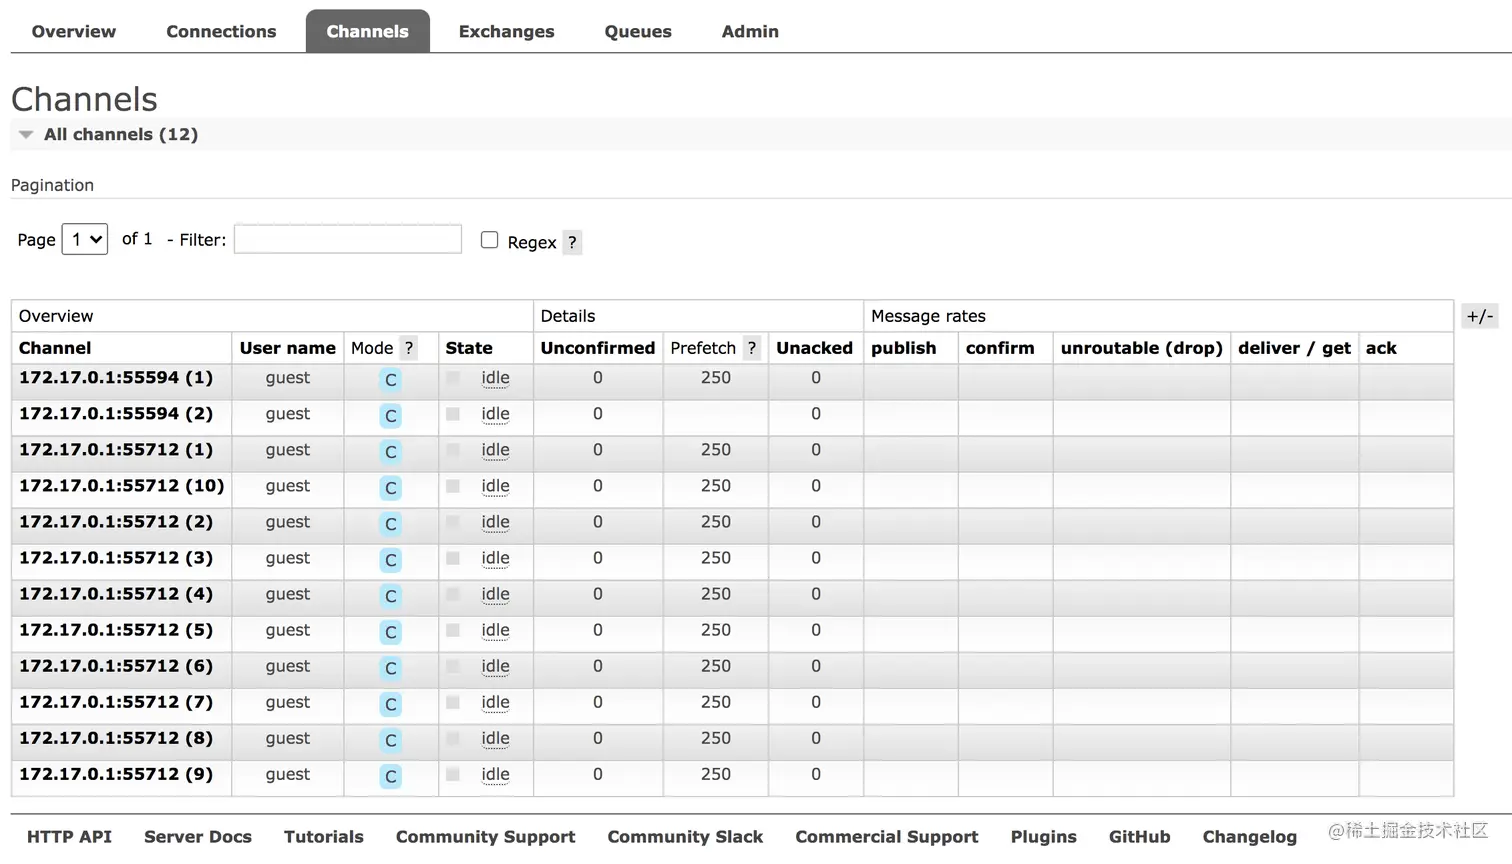Screen dimensions: 1512x864
Task: Click C mode badge for 55712 (8)
Action: click(x=391, y=740)
